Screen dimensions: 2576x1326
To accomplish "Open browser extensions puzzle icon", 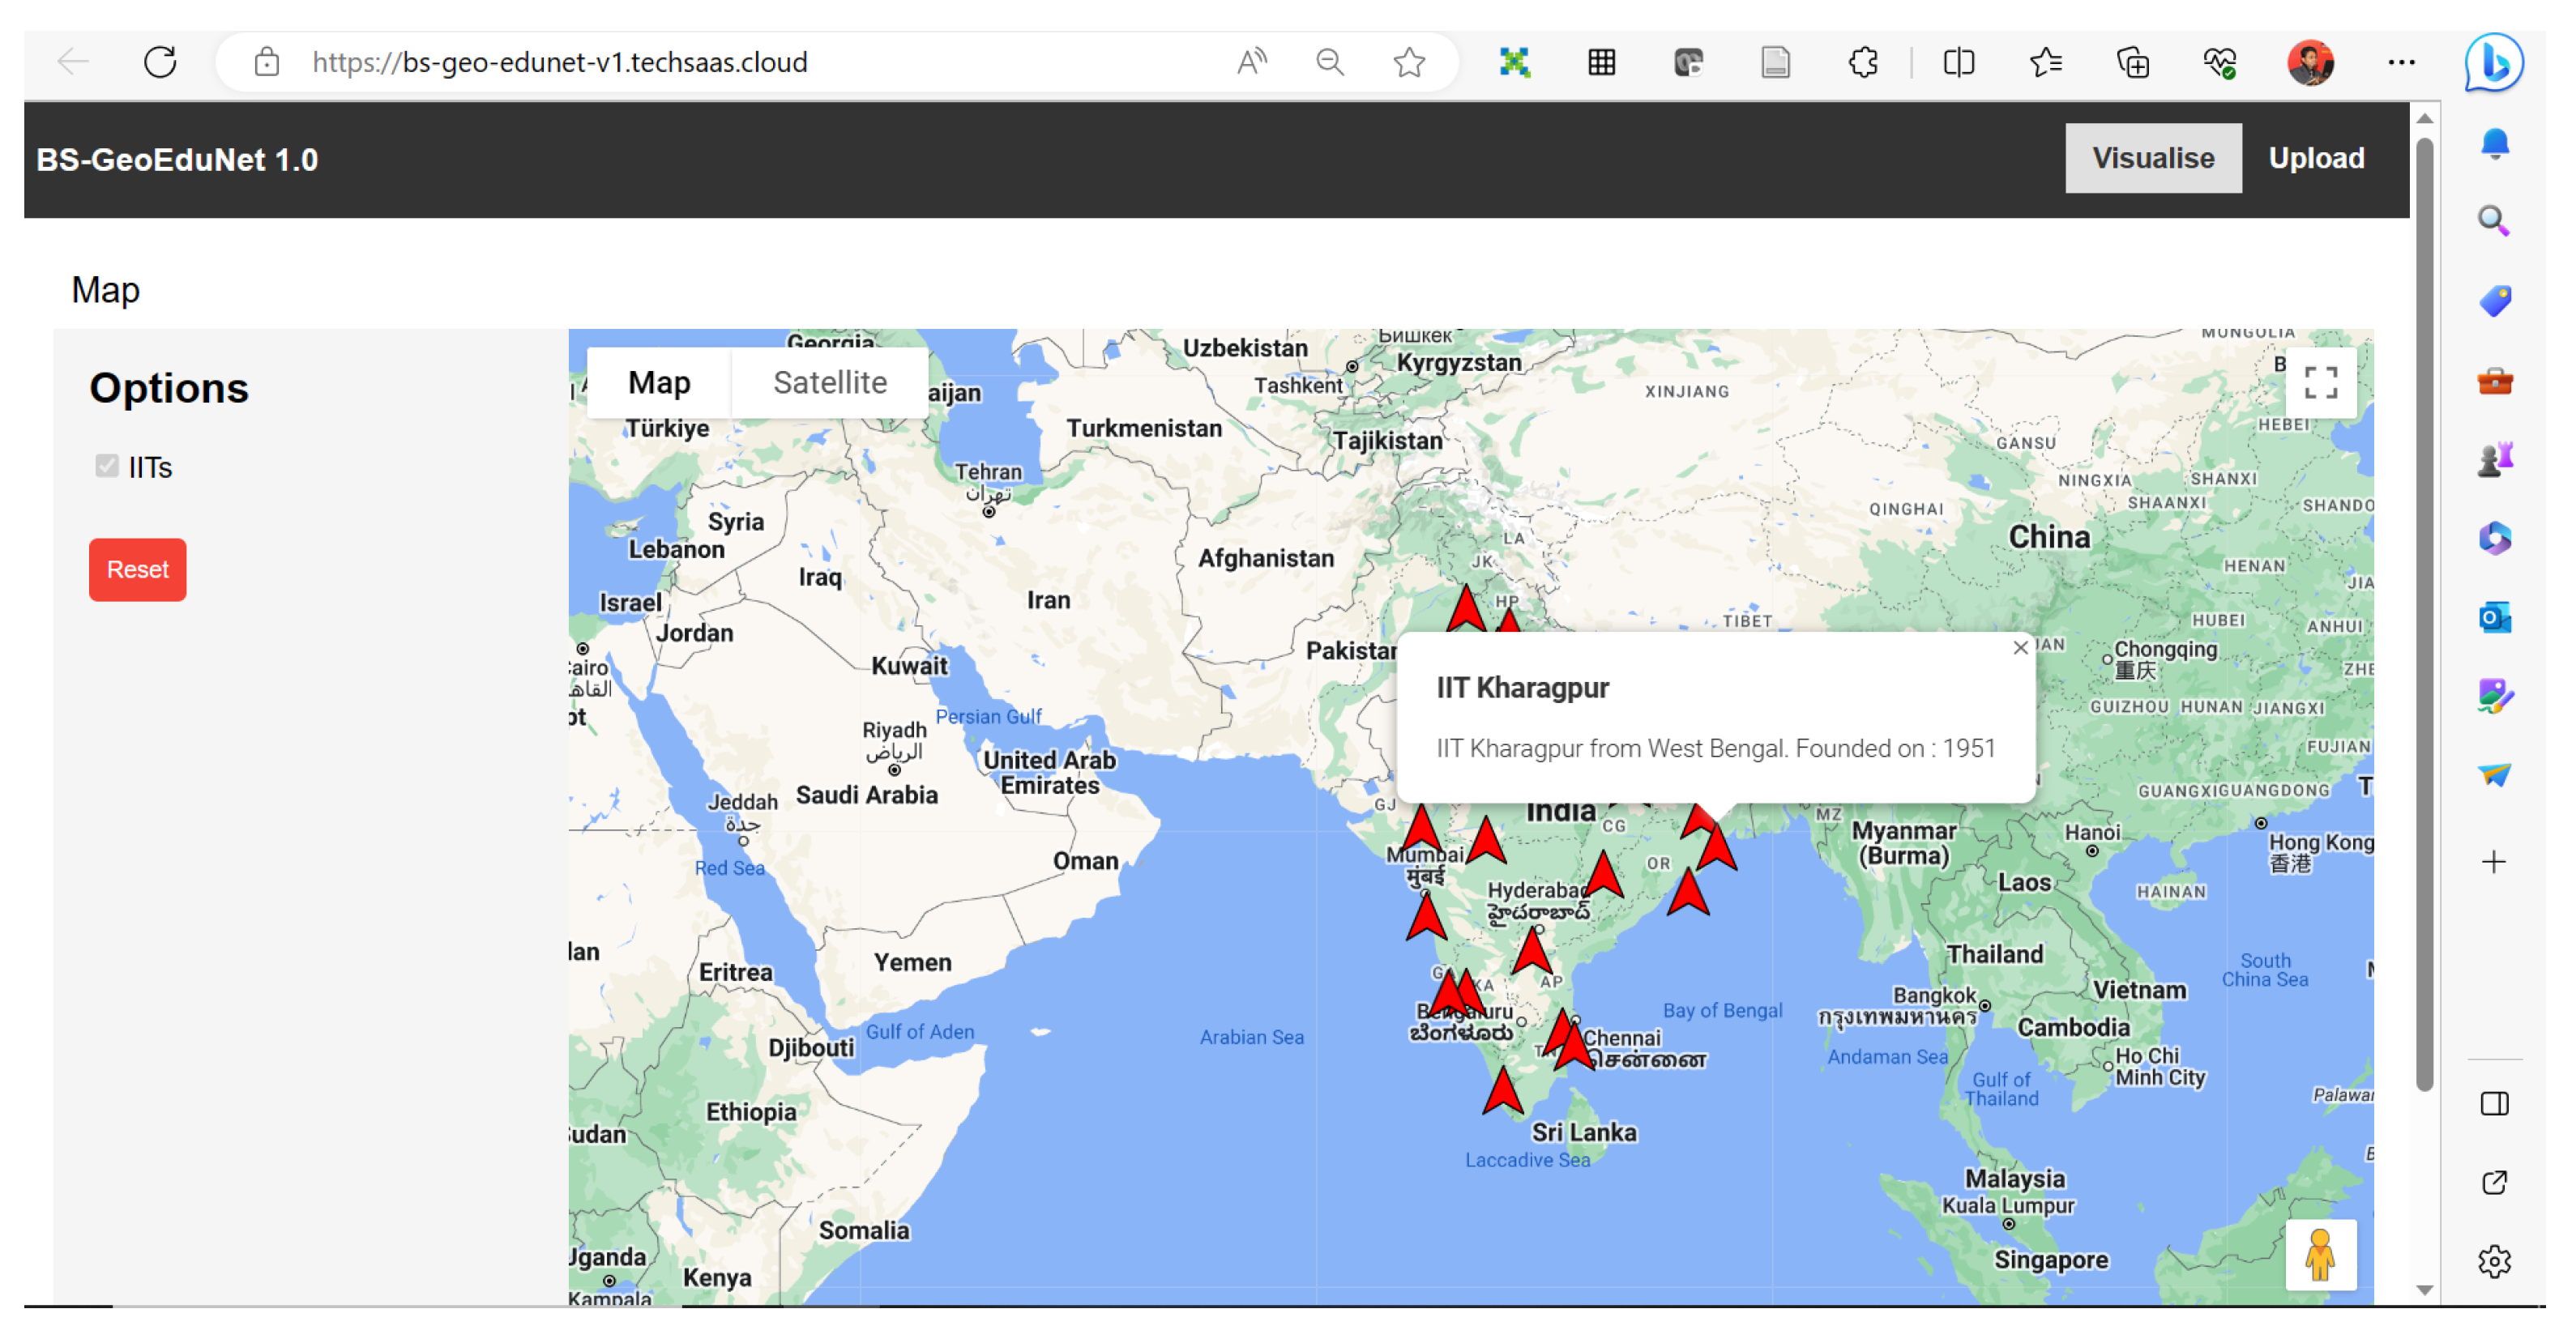I will [1863, 62].
